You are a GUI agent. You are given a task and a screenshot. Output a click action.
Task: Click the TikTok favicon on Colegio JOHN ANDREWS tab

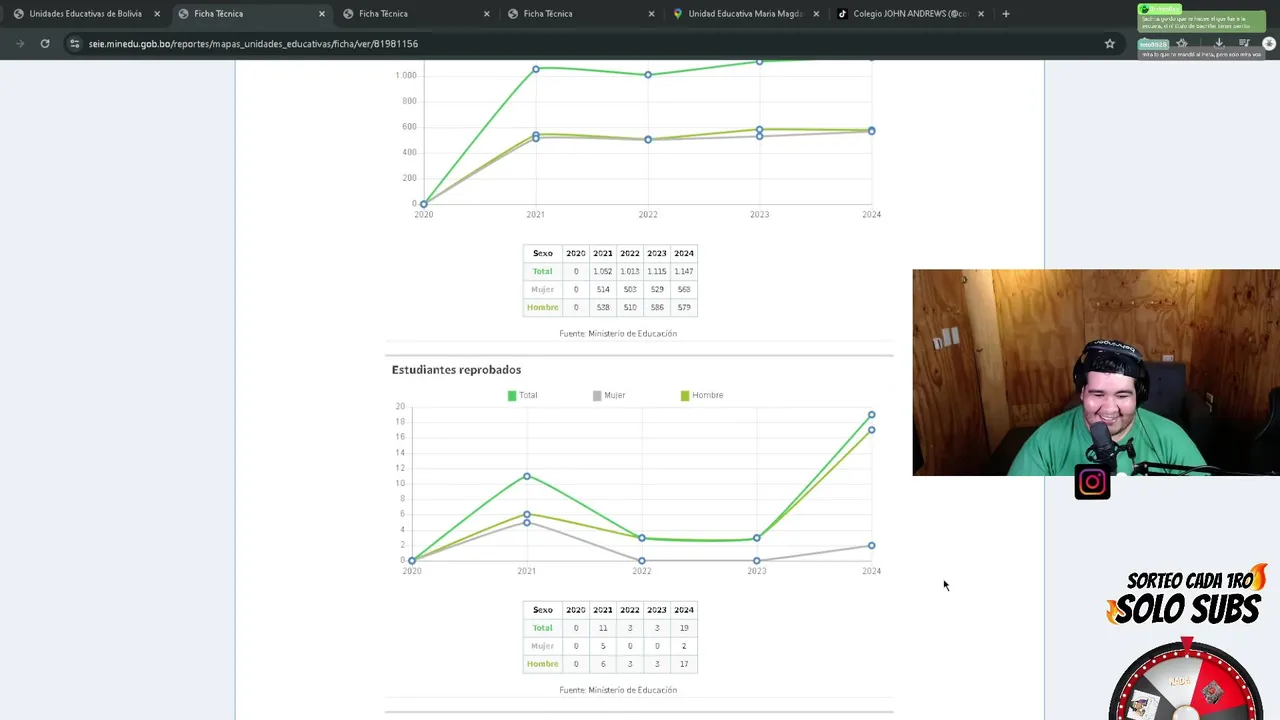click(842, 14)
